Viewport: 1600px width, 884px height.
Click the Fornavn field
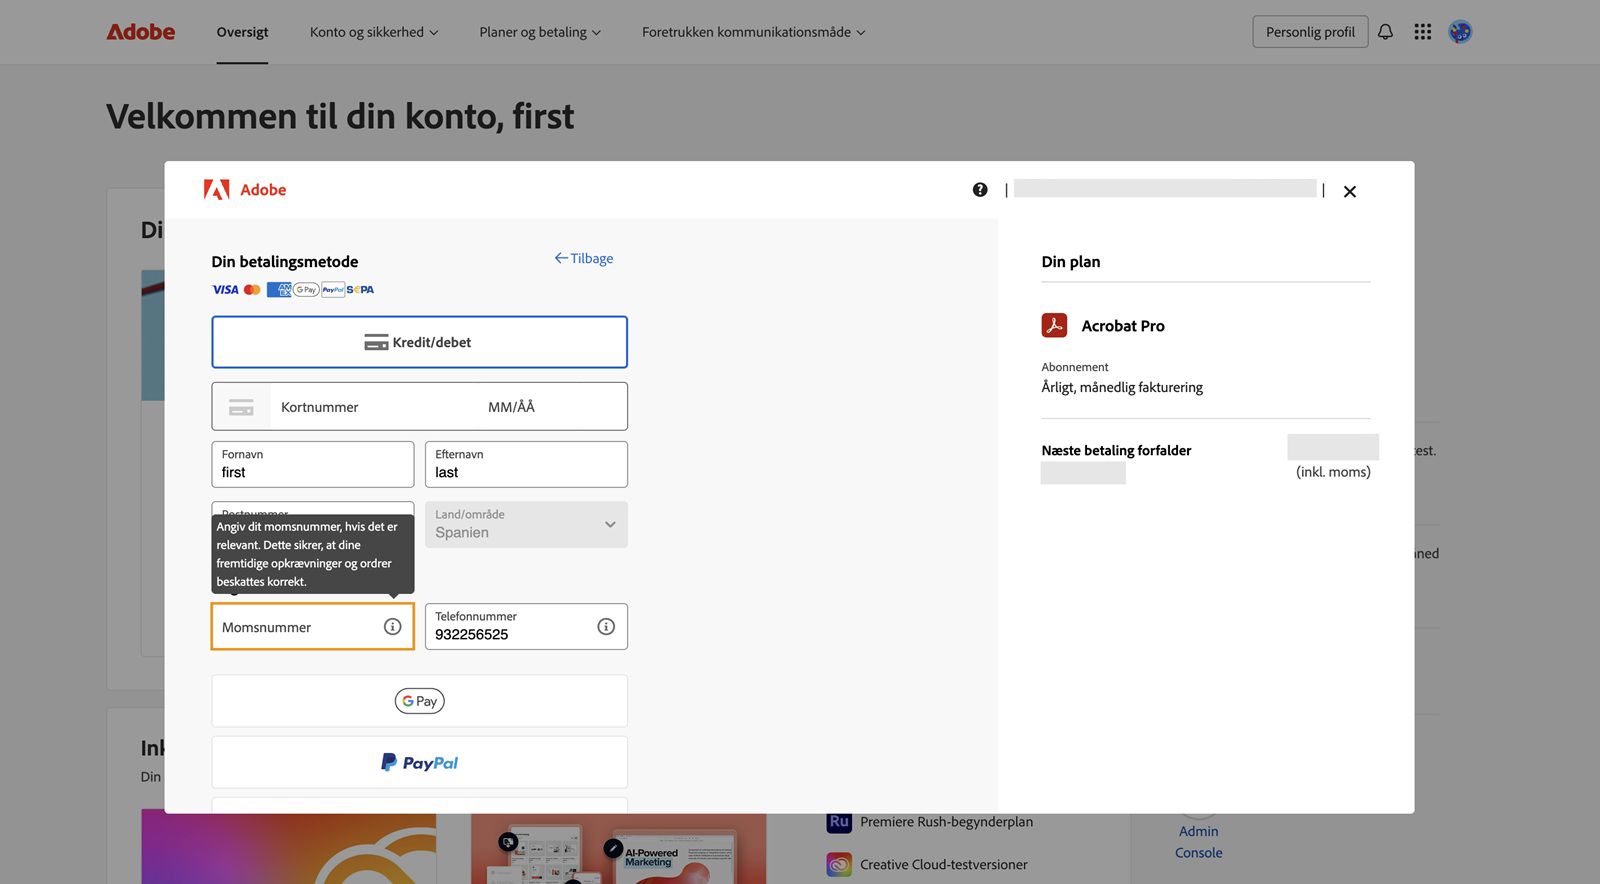pos(313,464)
